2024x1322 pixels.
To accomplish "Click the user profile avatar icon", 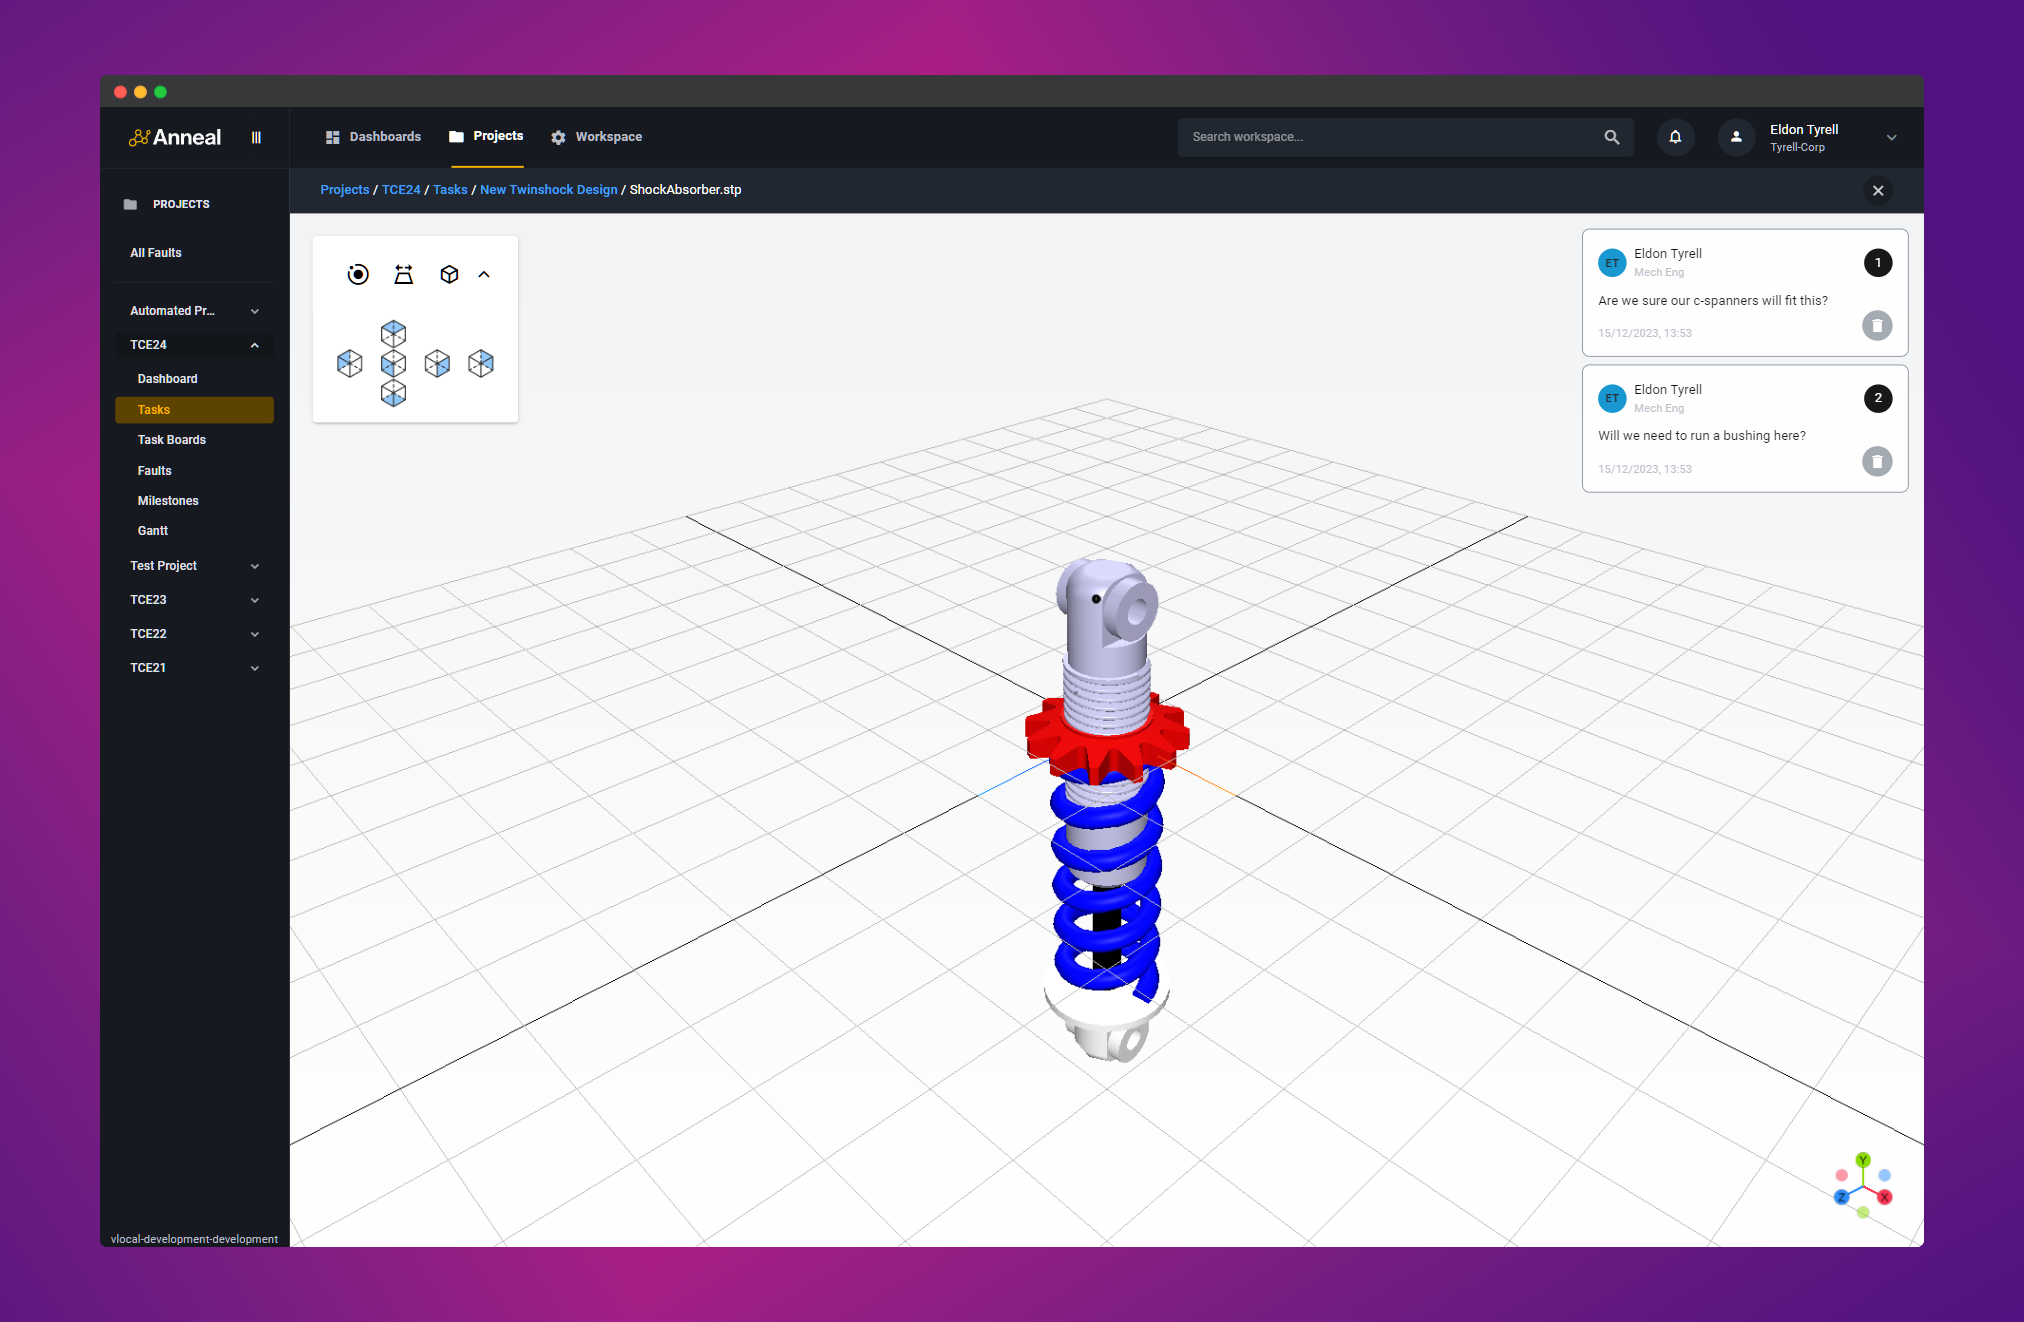I will [1736, 137].
